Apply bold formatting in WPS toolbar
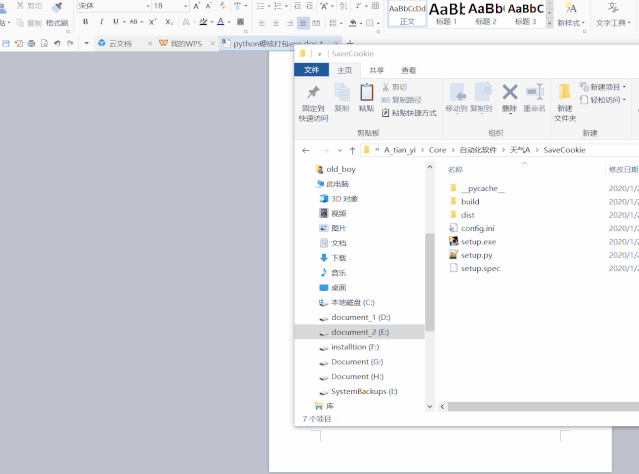This screenshot has width=639, height=474. [85, 22]
